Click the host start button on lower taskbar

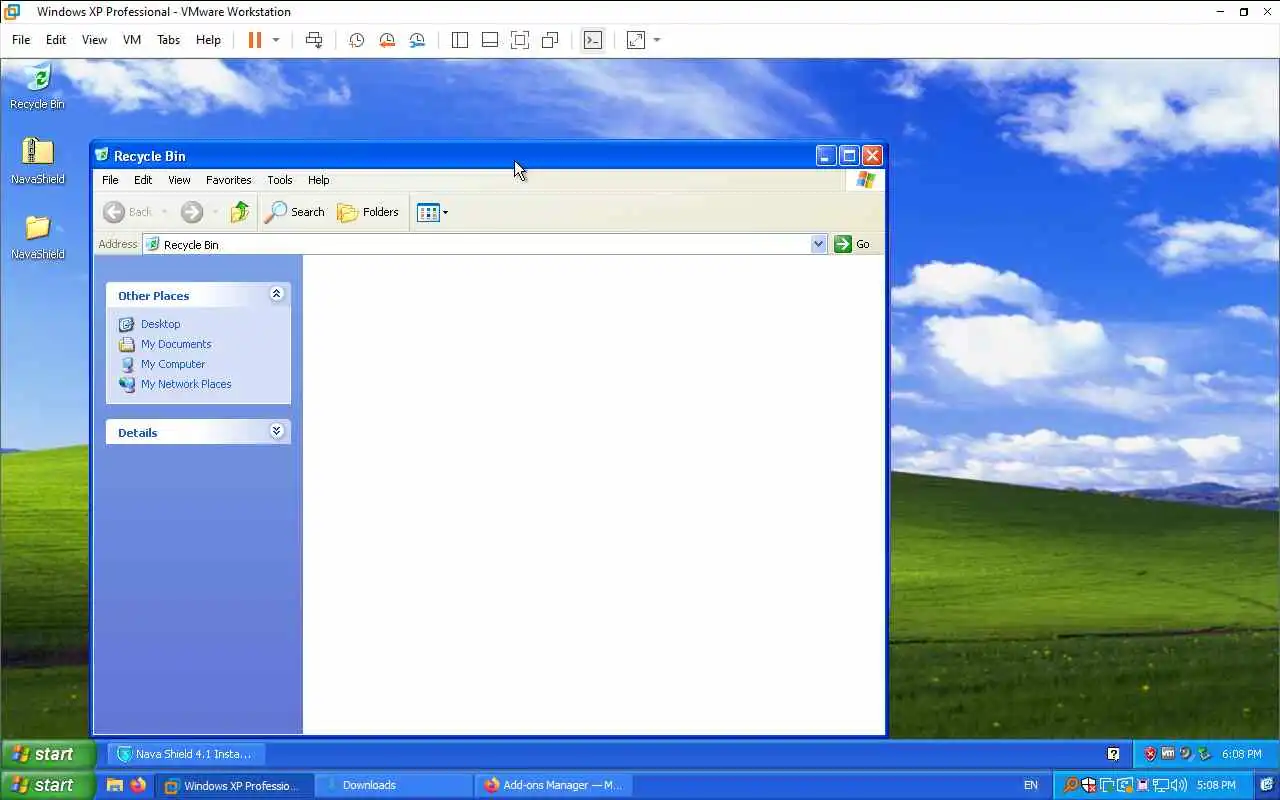pos(48,785)
